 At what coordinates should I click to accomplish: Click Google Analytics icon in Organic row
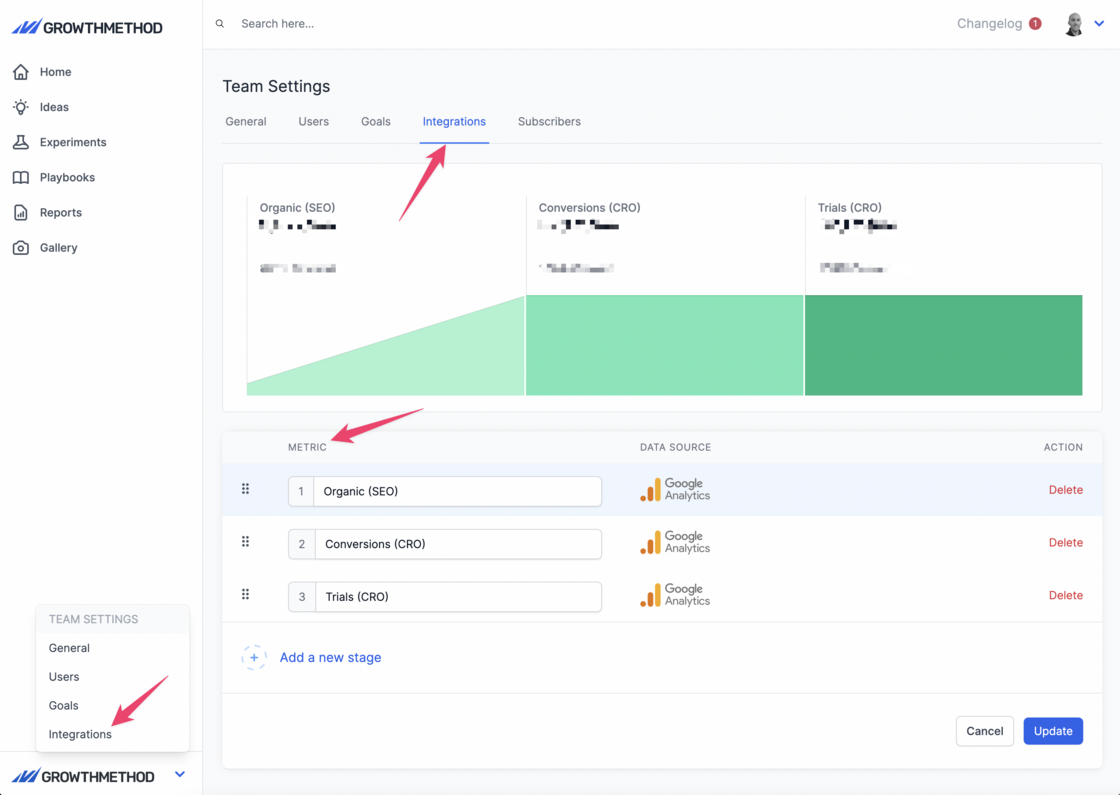pos(675,489)
